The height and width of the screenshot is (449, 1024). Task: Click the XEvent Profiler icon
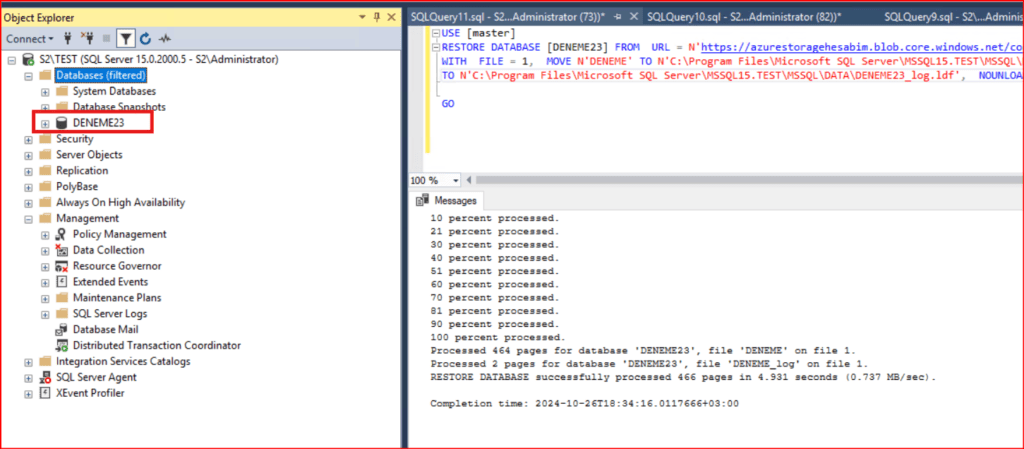pyautogui.click(x=45, y=394)
